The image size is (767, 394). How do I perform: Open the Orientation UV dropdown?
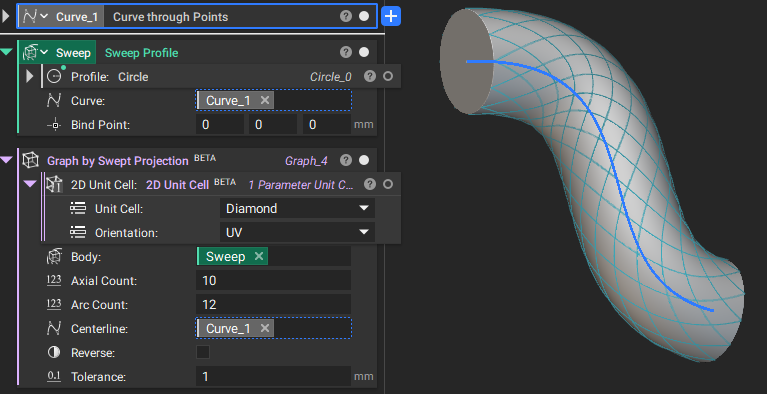297,232
